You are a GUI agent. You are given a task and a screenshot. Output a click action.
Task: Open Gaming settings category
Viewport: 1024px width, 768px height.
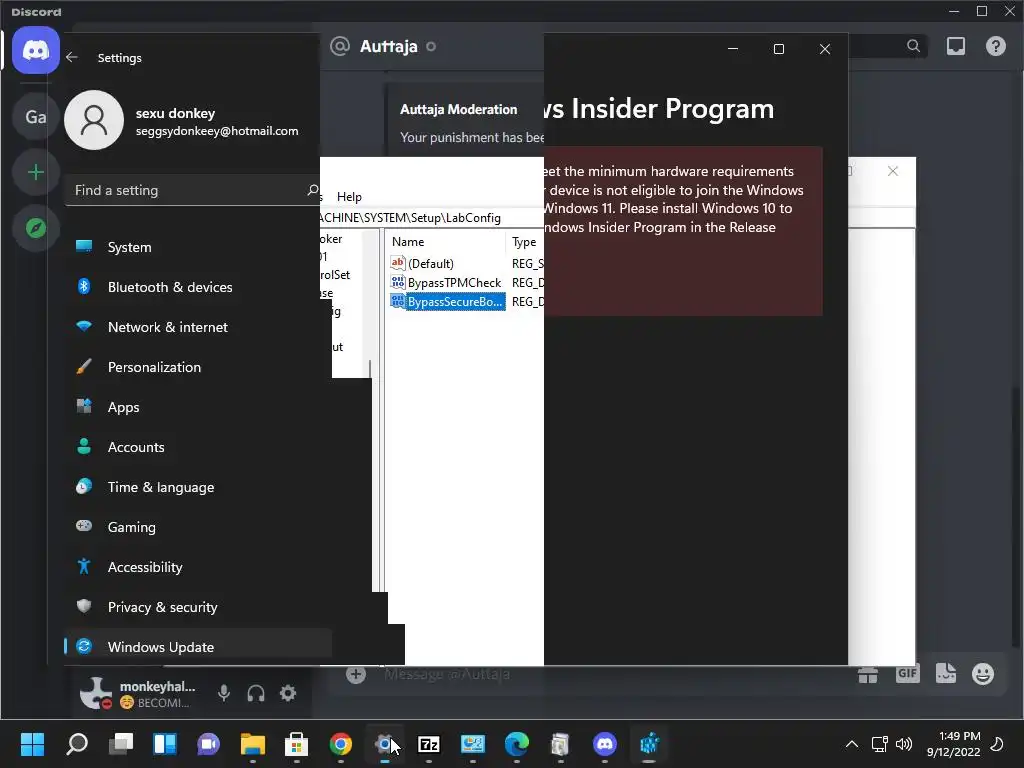point(199,527)
